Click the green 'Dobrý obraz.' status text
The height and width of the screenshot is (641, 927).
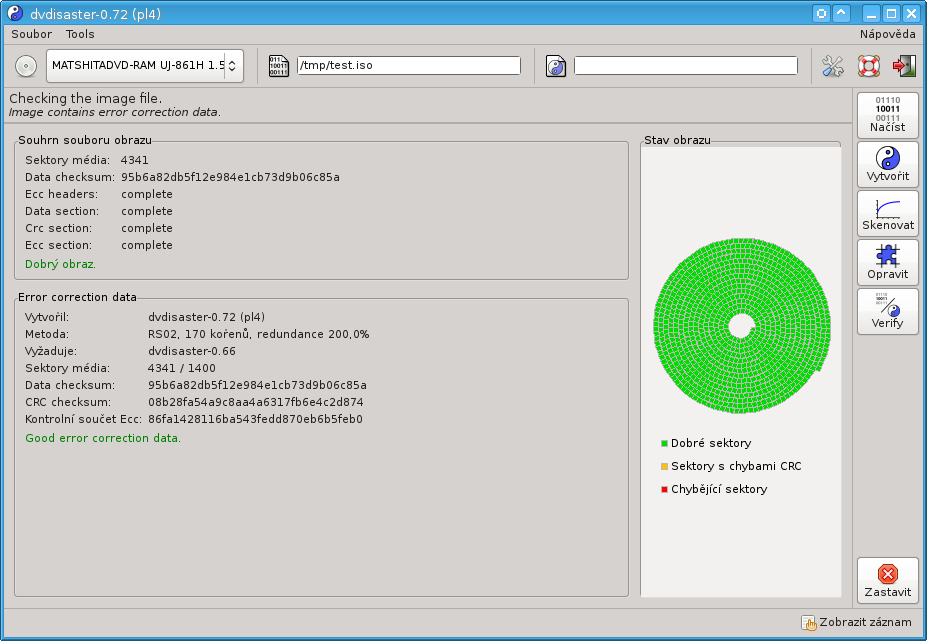[60, 264]
